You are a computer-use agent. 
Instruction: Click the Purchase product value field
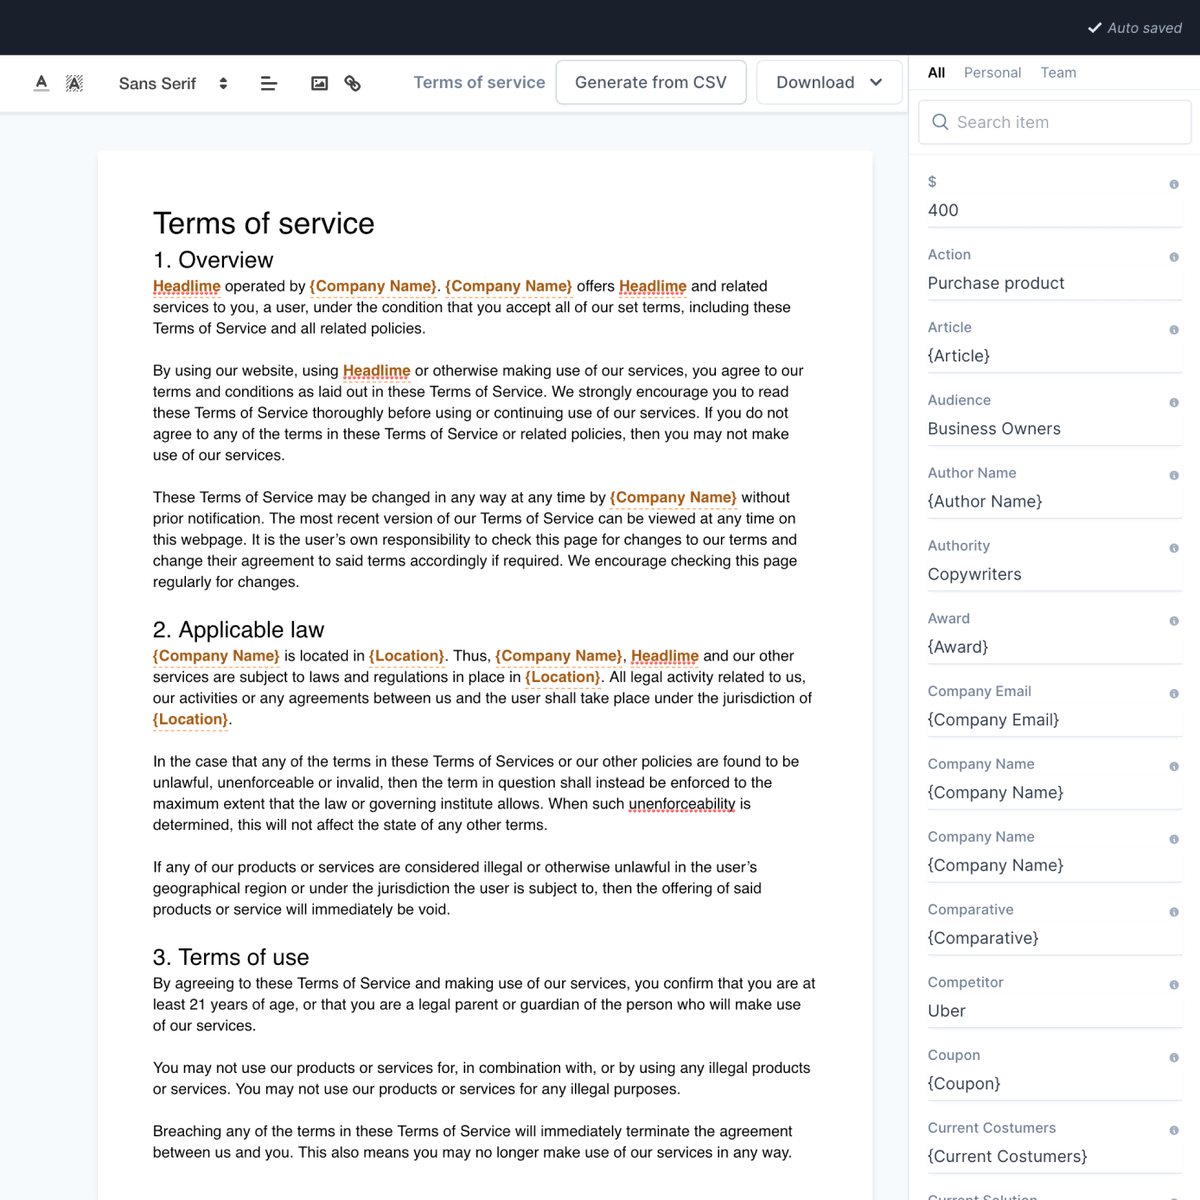(1054, 283)
